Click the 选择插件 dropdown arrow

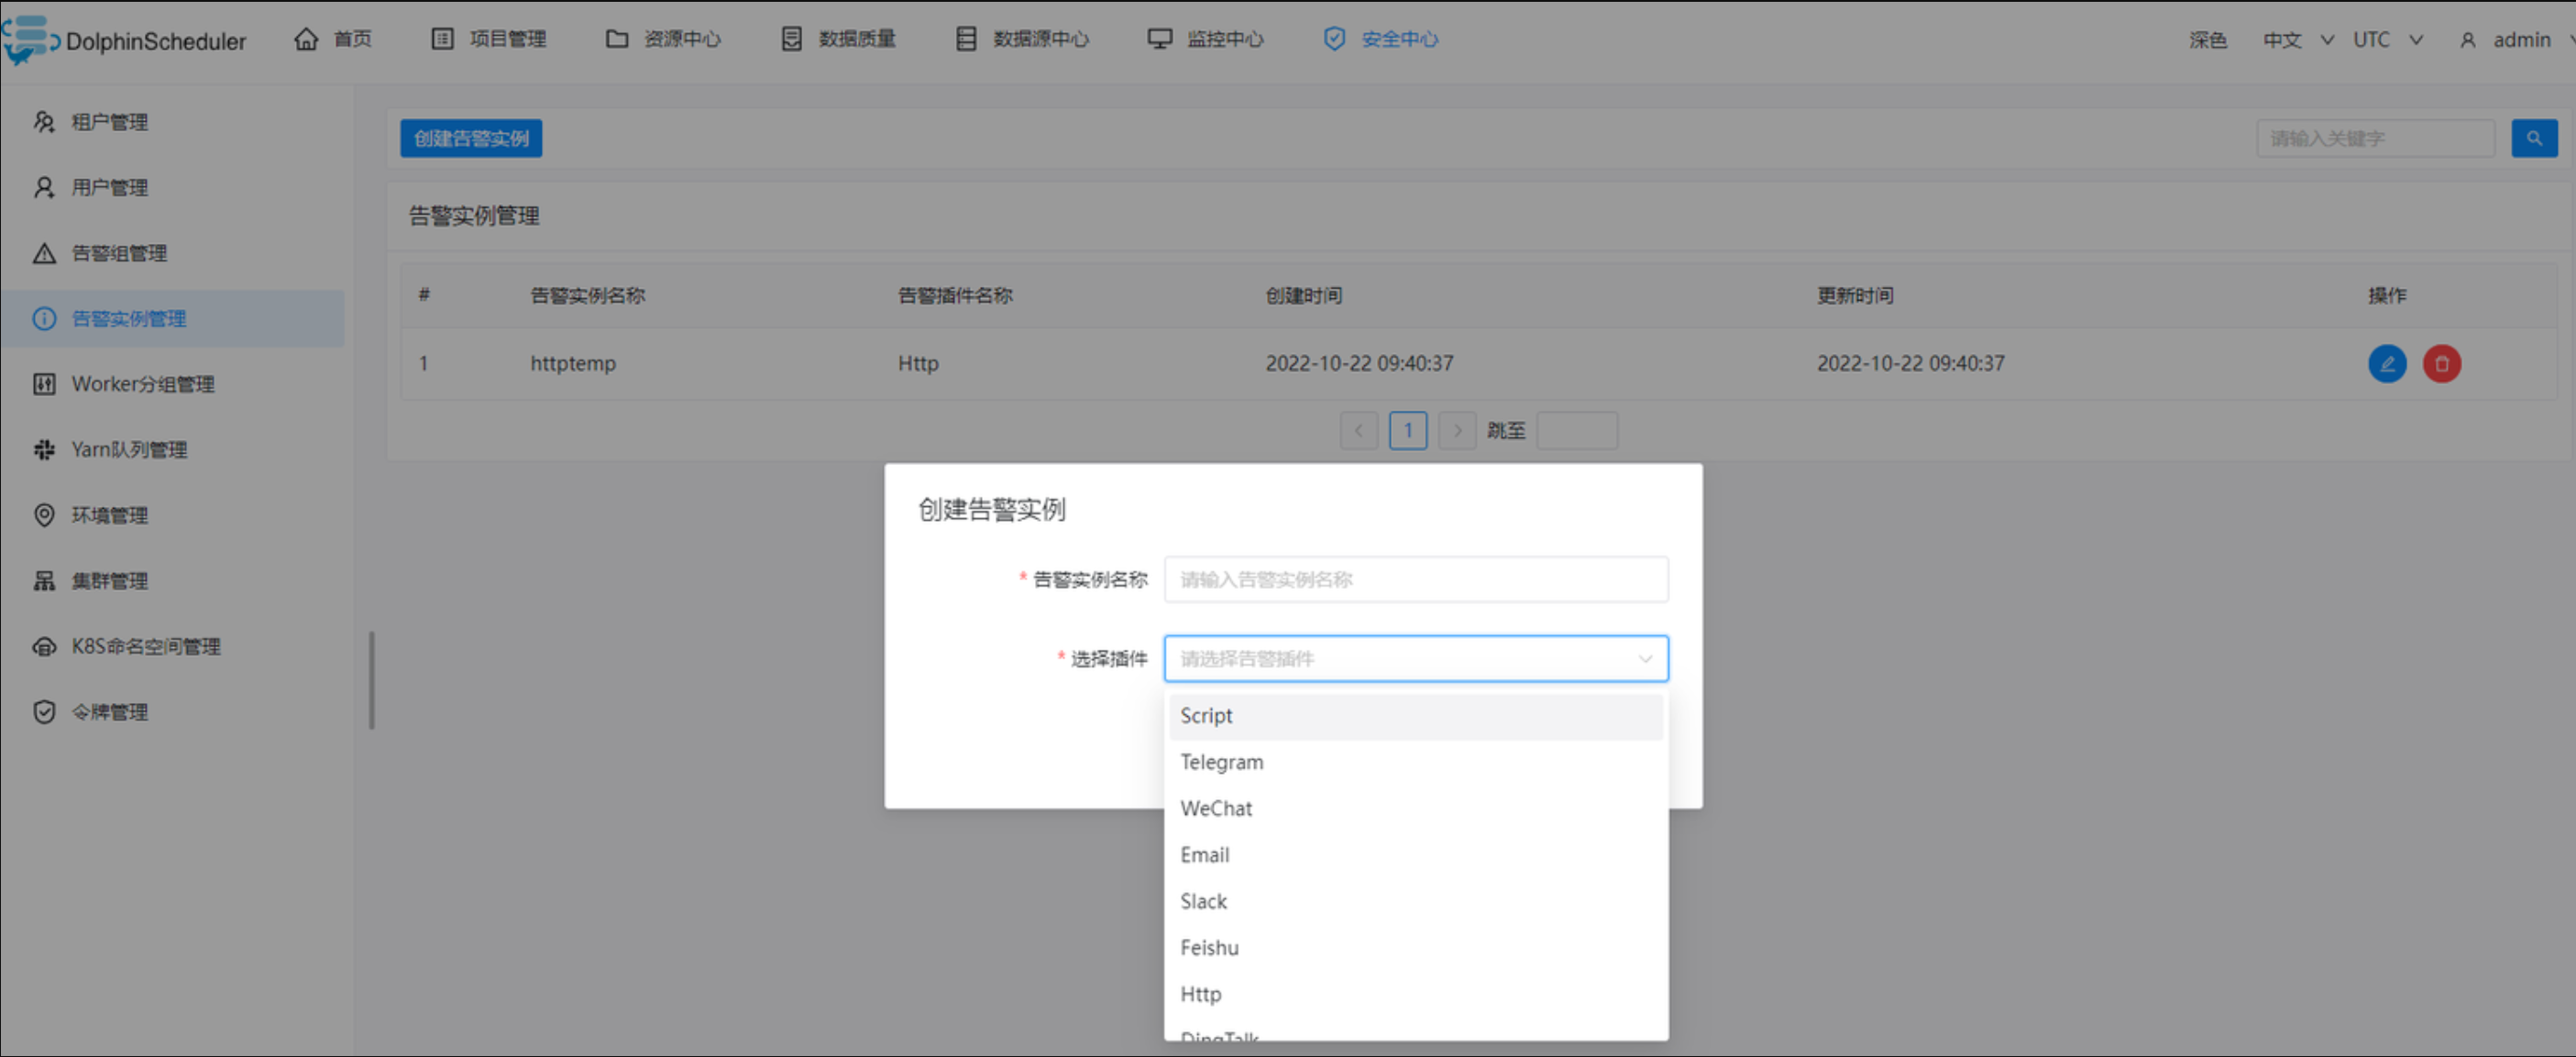(x=1644, y=659)
